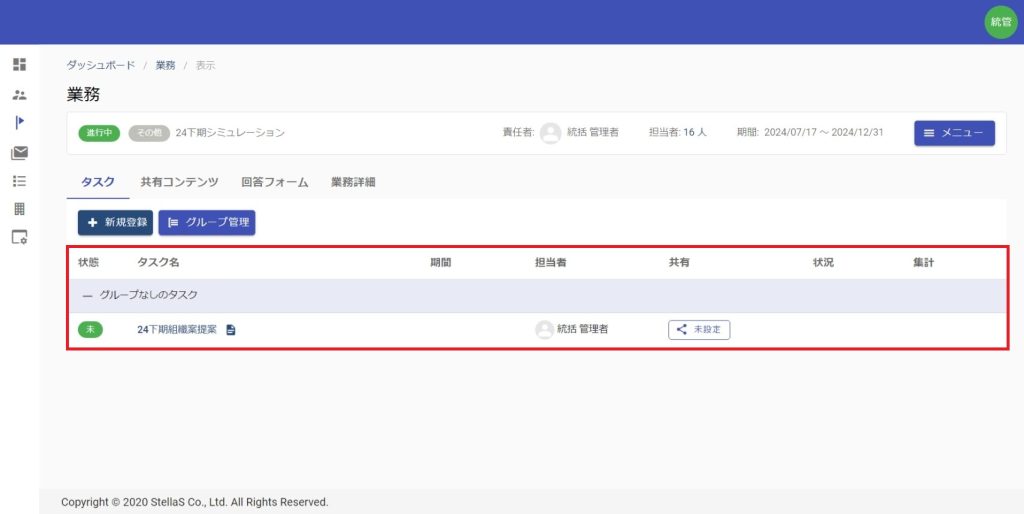Open the 業務詳細 tab
The height and width of the screenshot is (514, 1024).
point(353,182)
